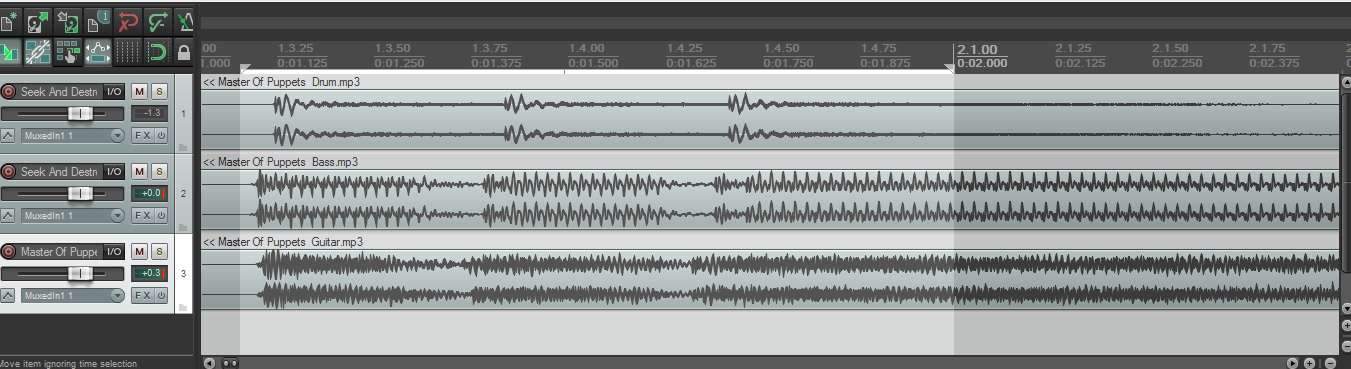Toggle the snap magnet toolbar icon
This screenshot has width=1351, height=369.
pyautogui.click(x=157, y=52)
